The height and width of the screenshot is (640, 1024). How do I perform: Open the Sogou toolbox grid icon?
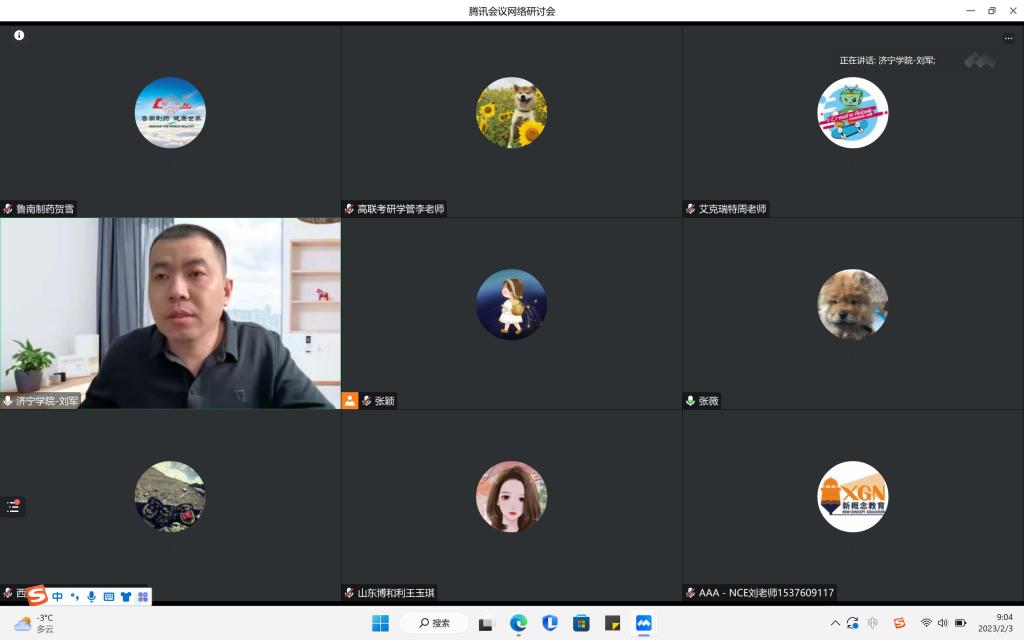[143, 596]
